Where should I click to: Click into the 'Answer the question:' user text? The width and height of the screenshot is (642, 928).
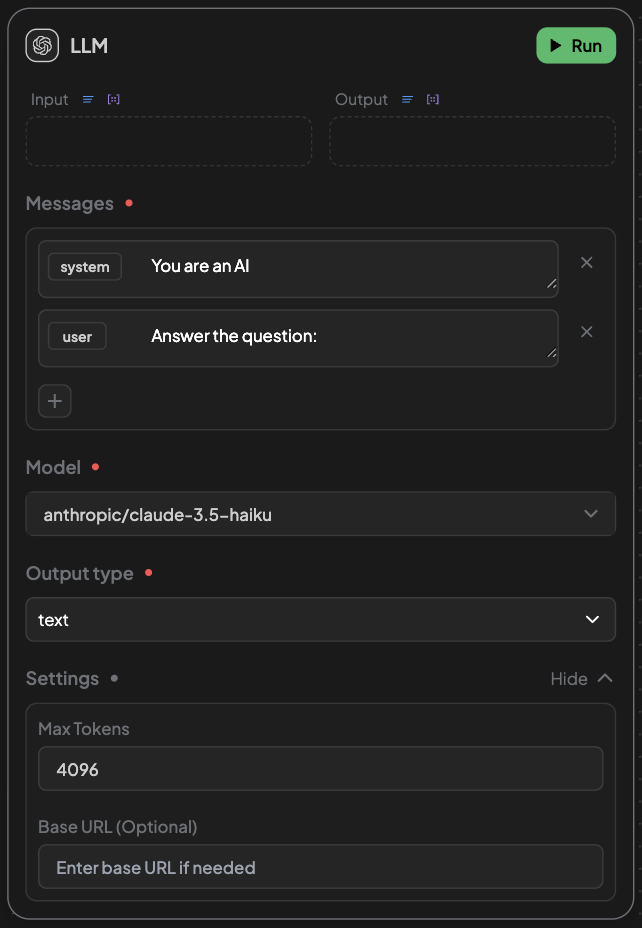tap(234, 336)
